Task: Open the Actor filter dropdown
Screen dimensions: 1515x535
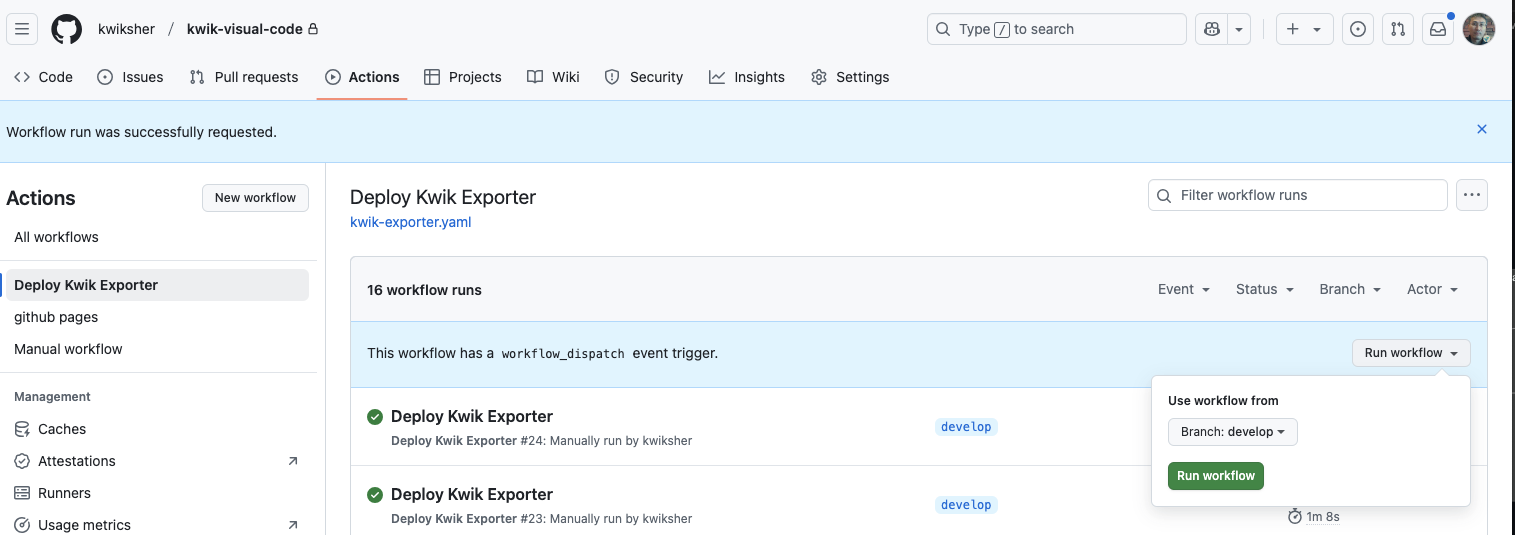Action: 1432,289
